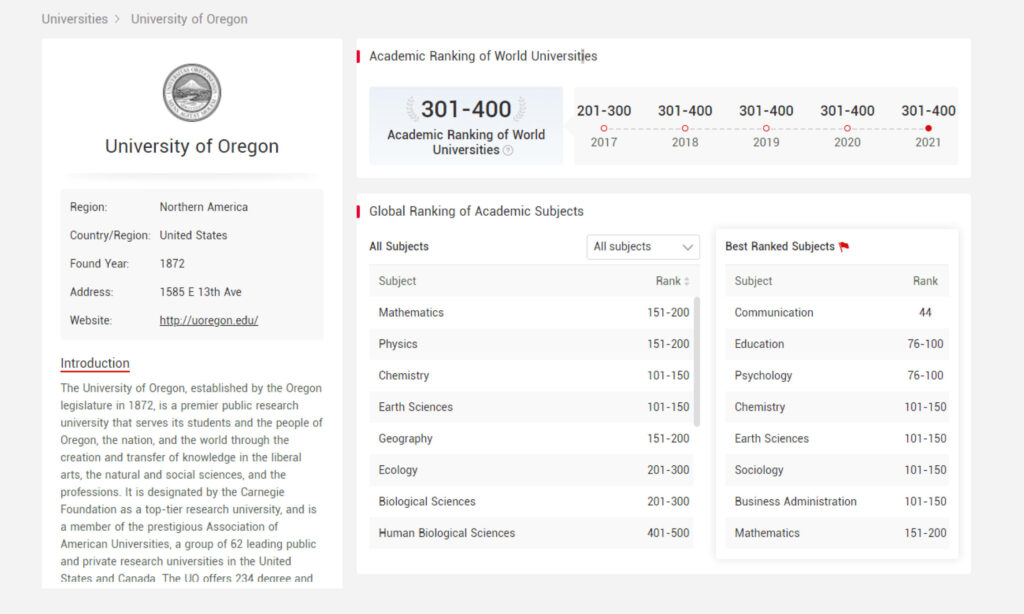Viewport: 1024px width, 614px height.
Task: Select the 2019 ranking timeline point
Action: point(766,129)
